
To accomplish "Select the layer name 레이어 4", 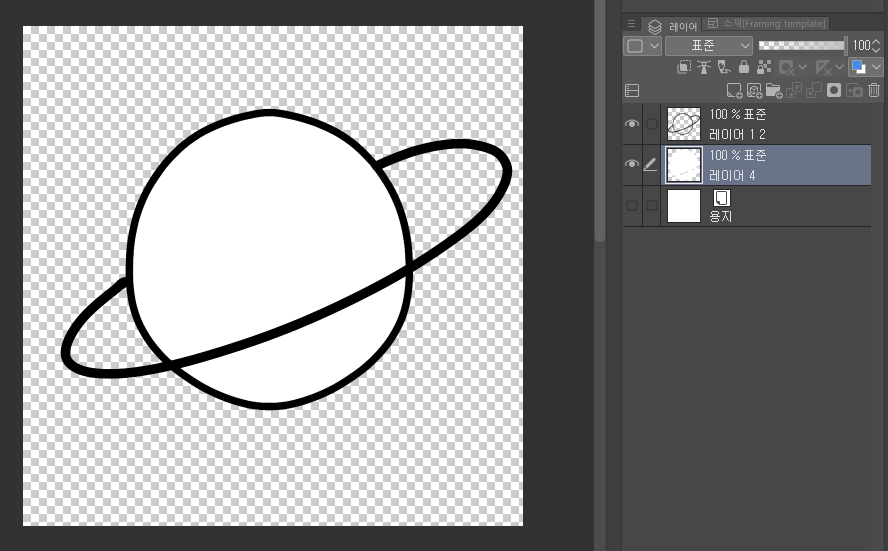I will click(x=732, y=176).
